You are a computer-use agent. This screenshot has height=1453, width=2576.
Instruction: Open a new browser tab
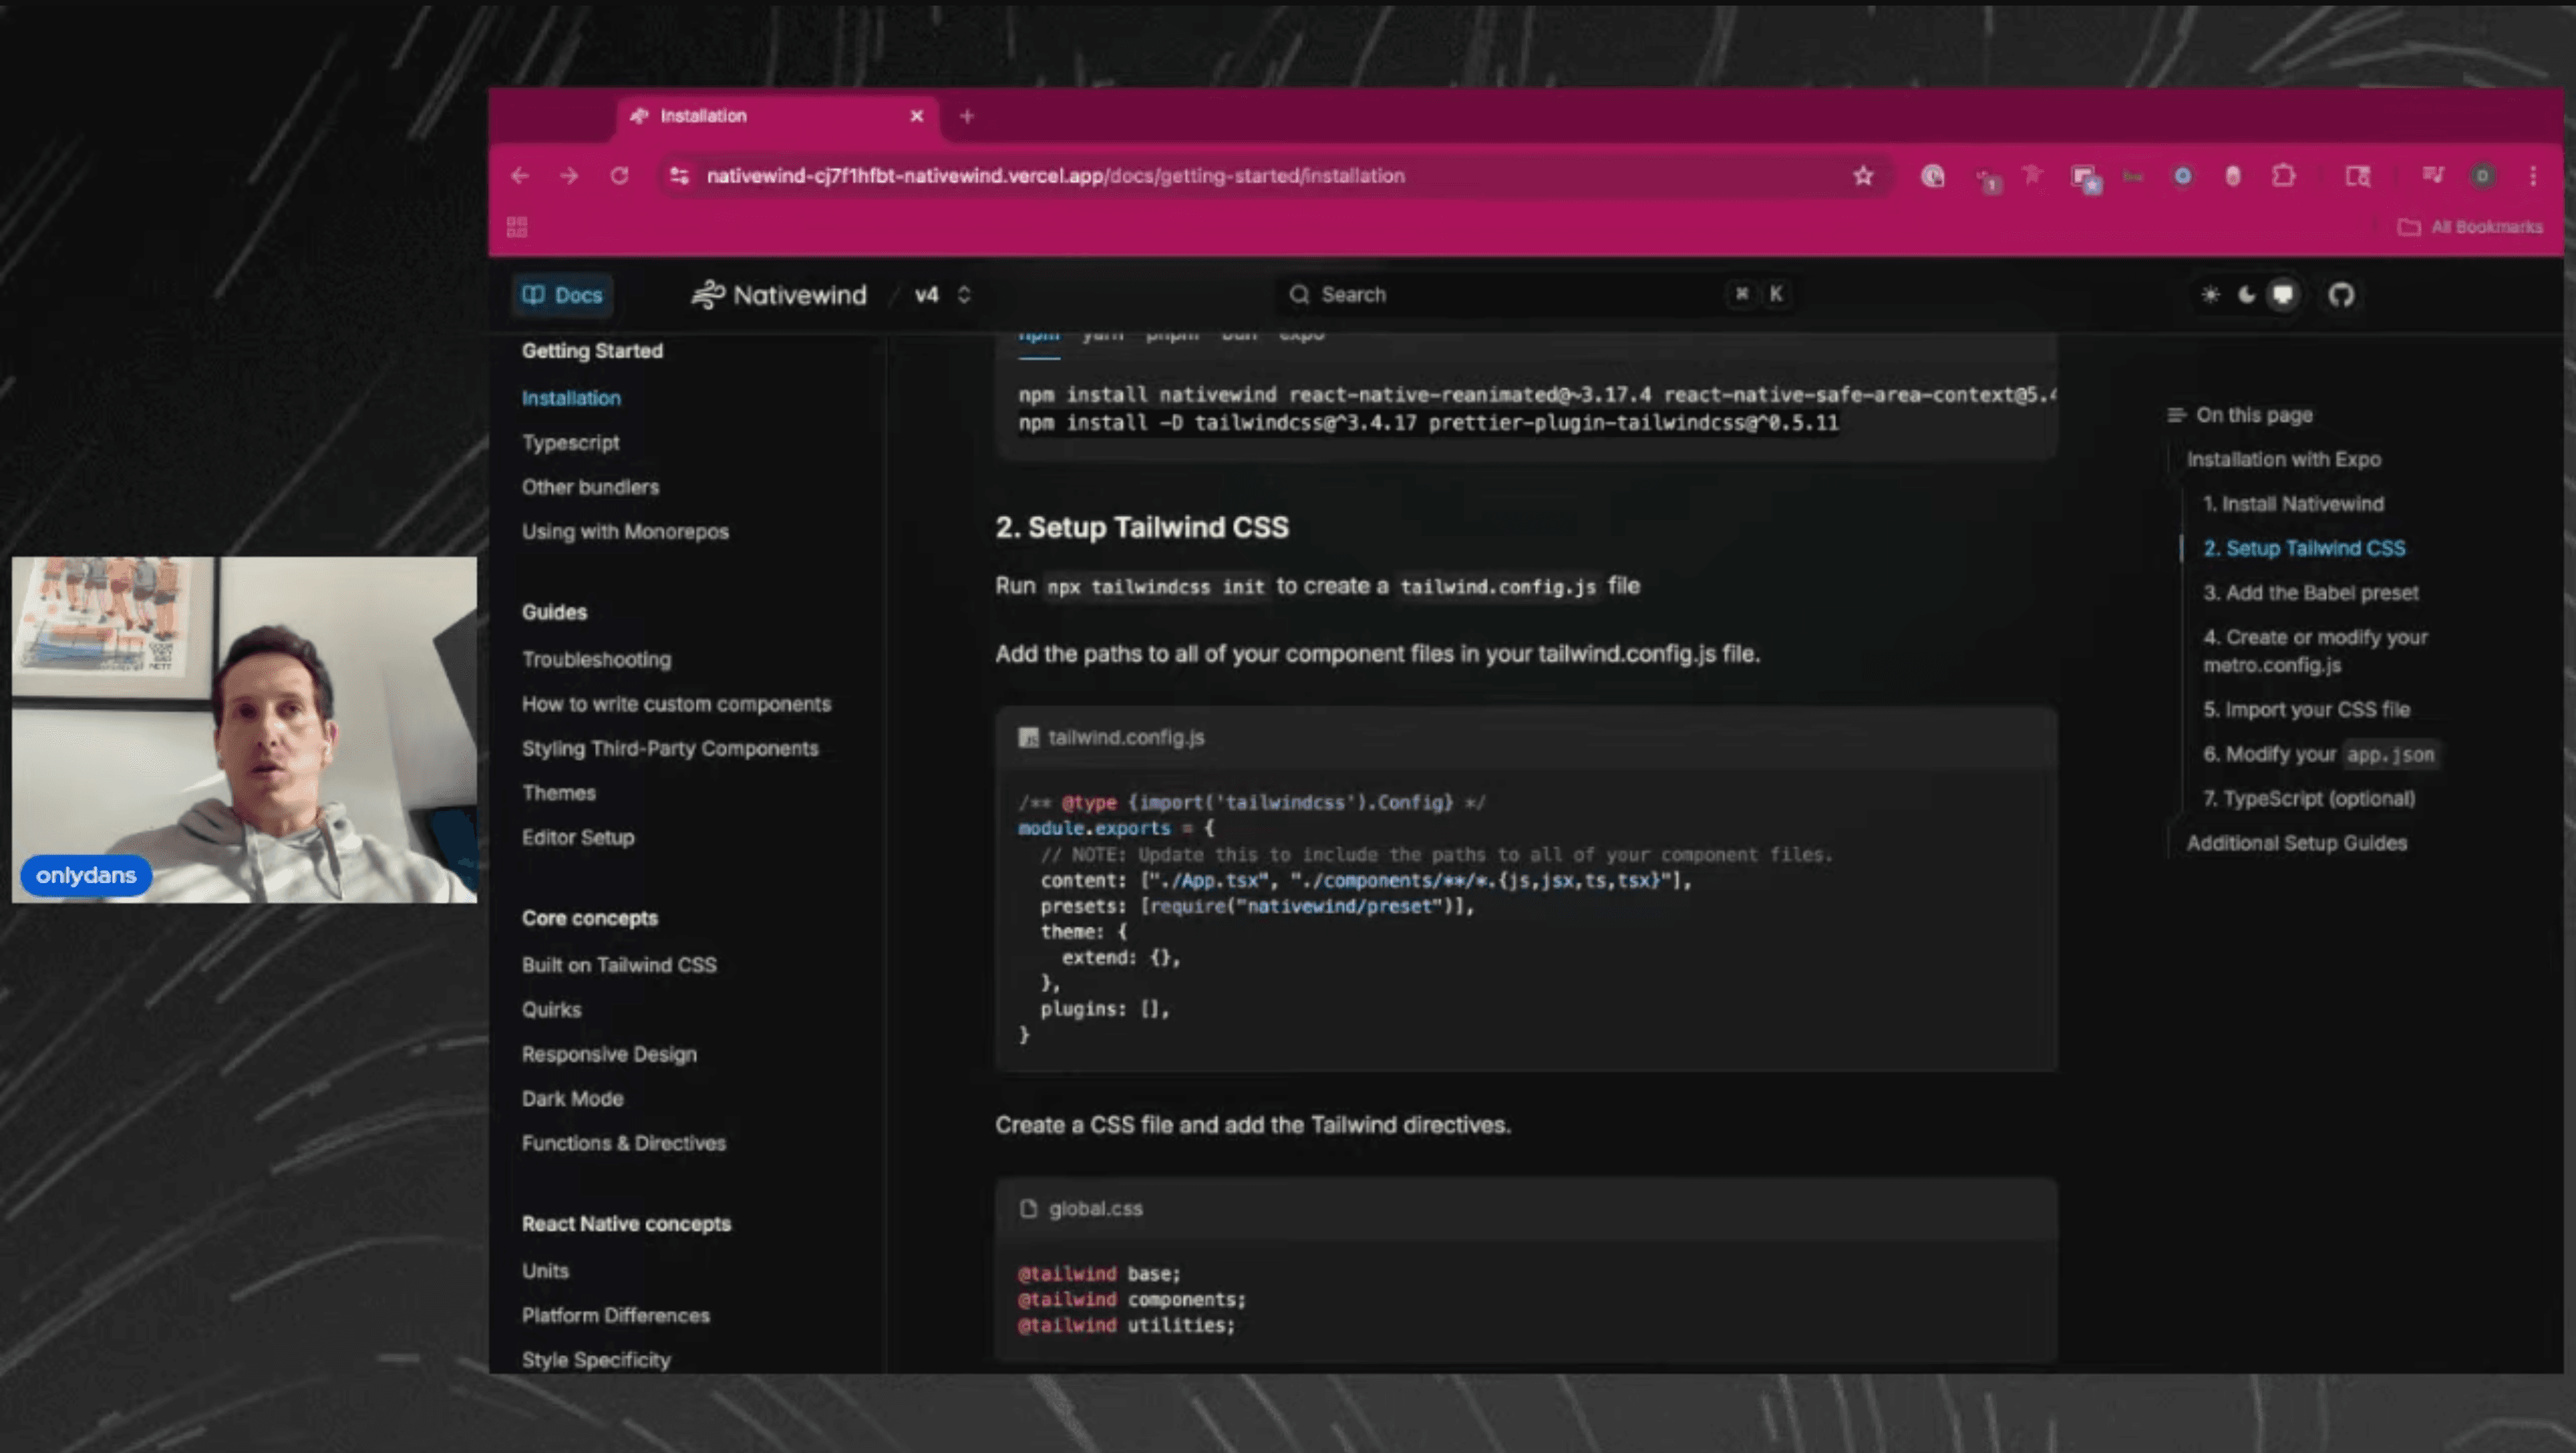click(x=966, y=116)
